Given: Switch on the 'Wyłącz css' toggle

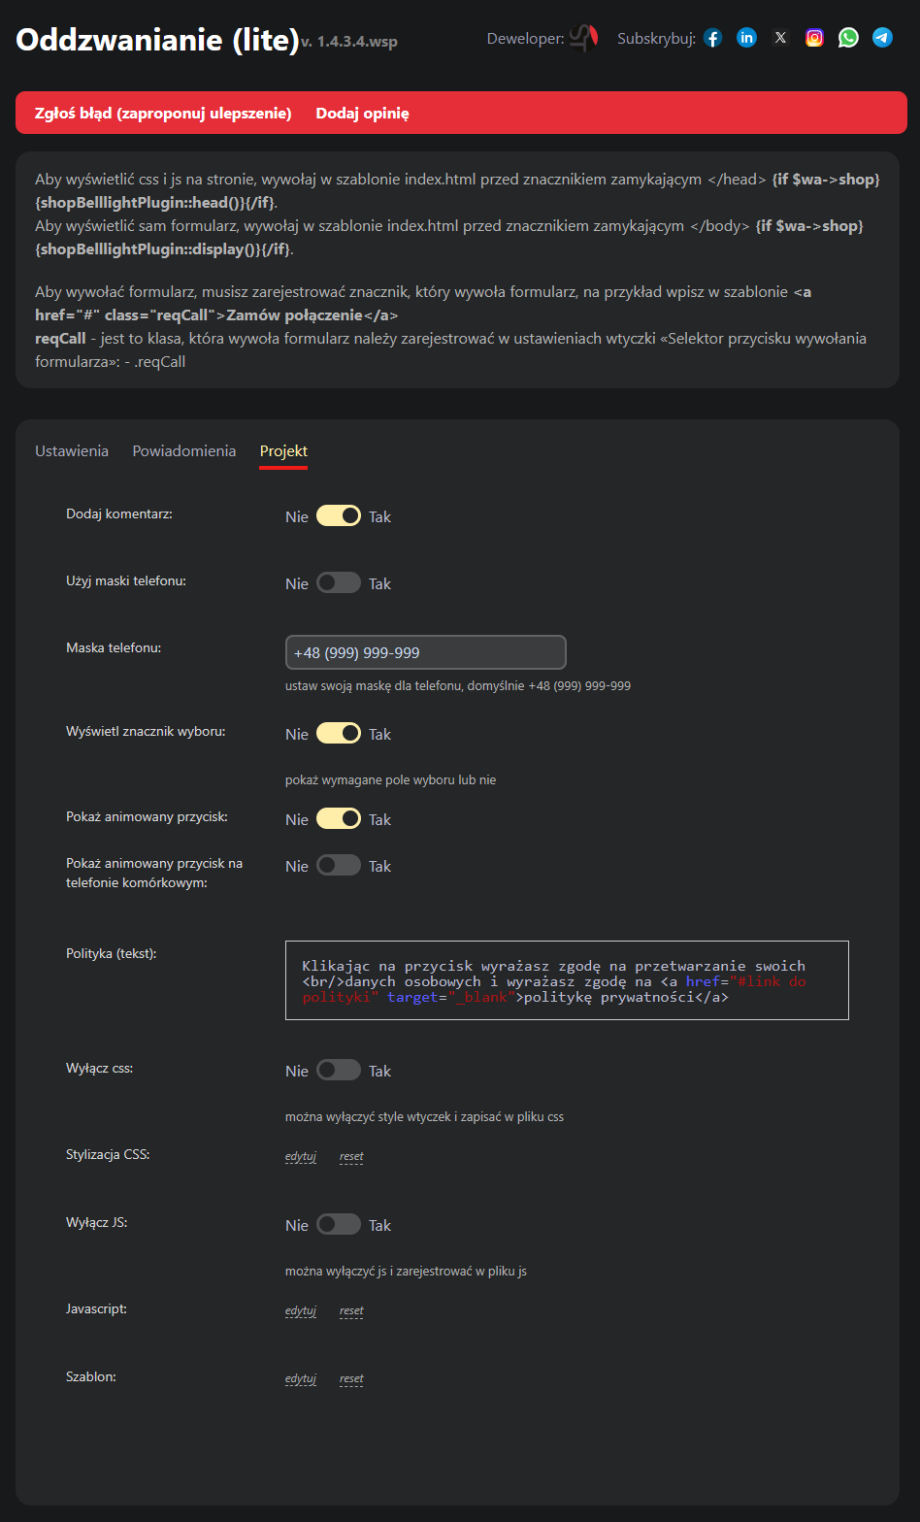Looking at the screenshot, I should pos(338,1070).
